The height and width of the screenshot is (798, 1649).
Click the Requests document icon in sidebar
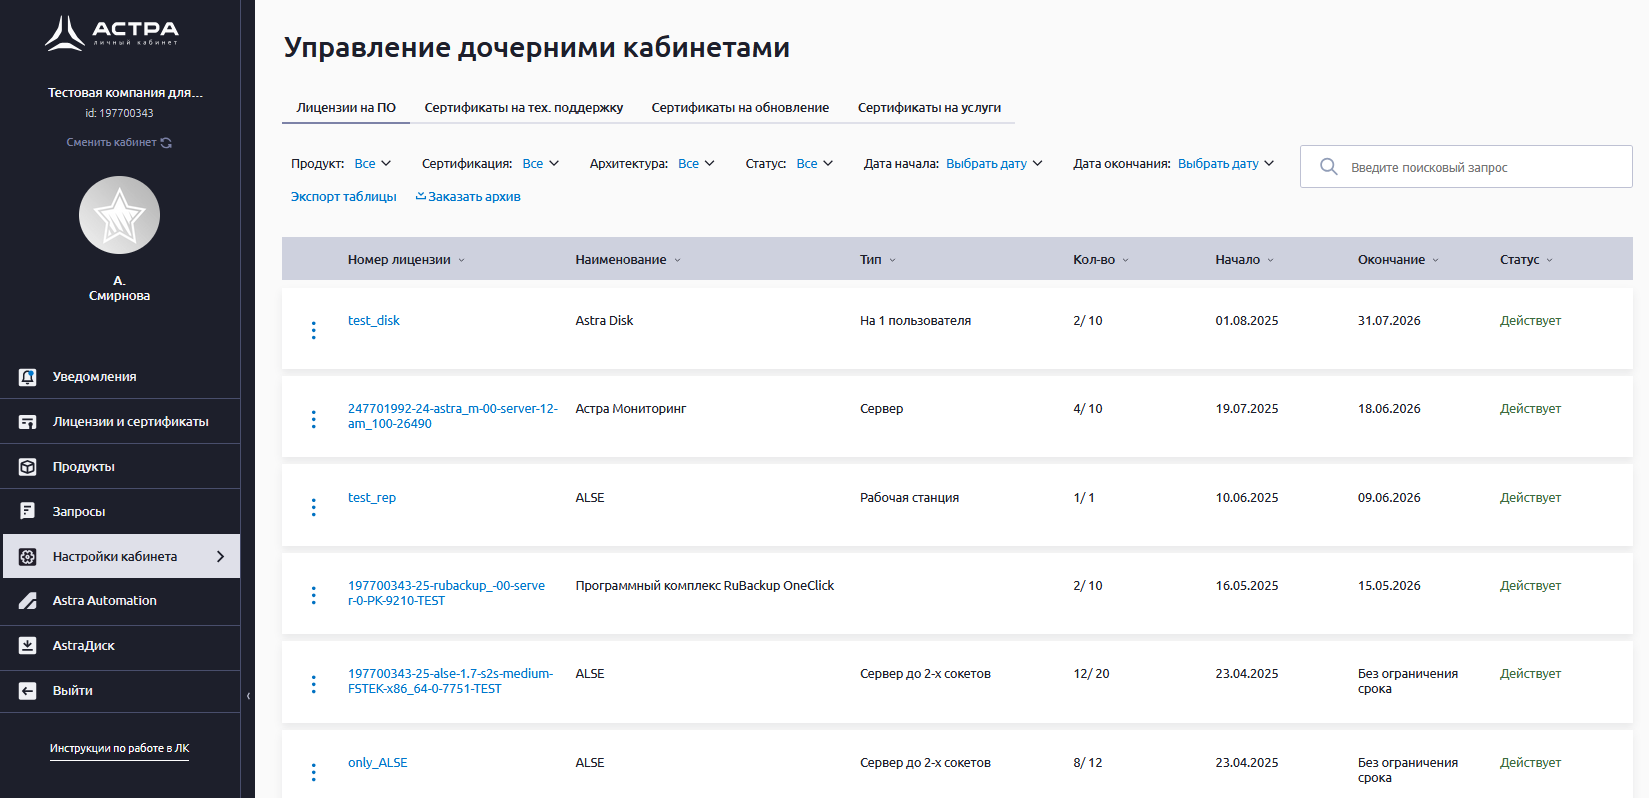(28, 512)
